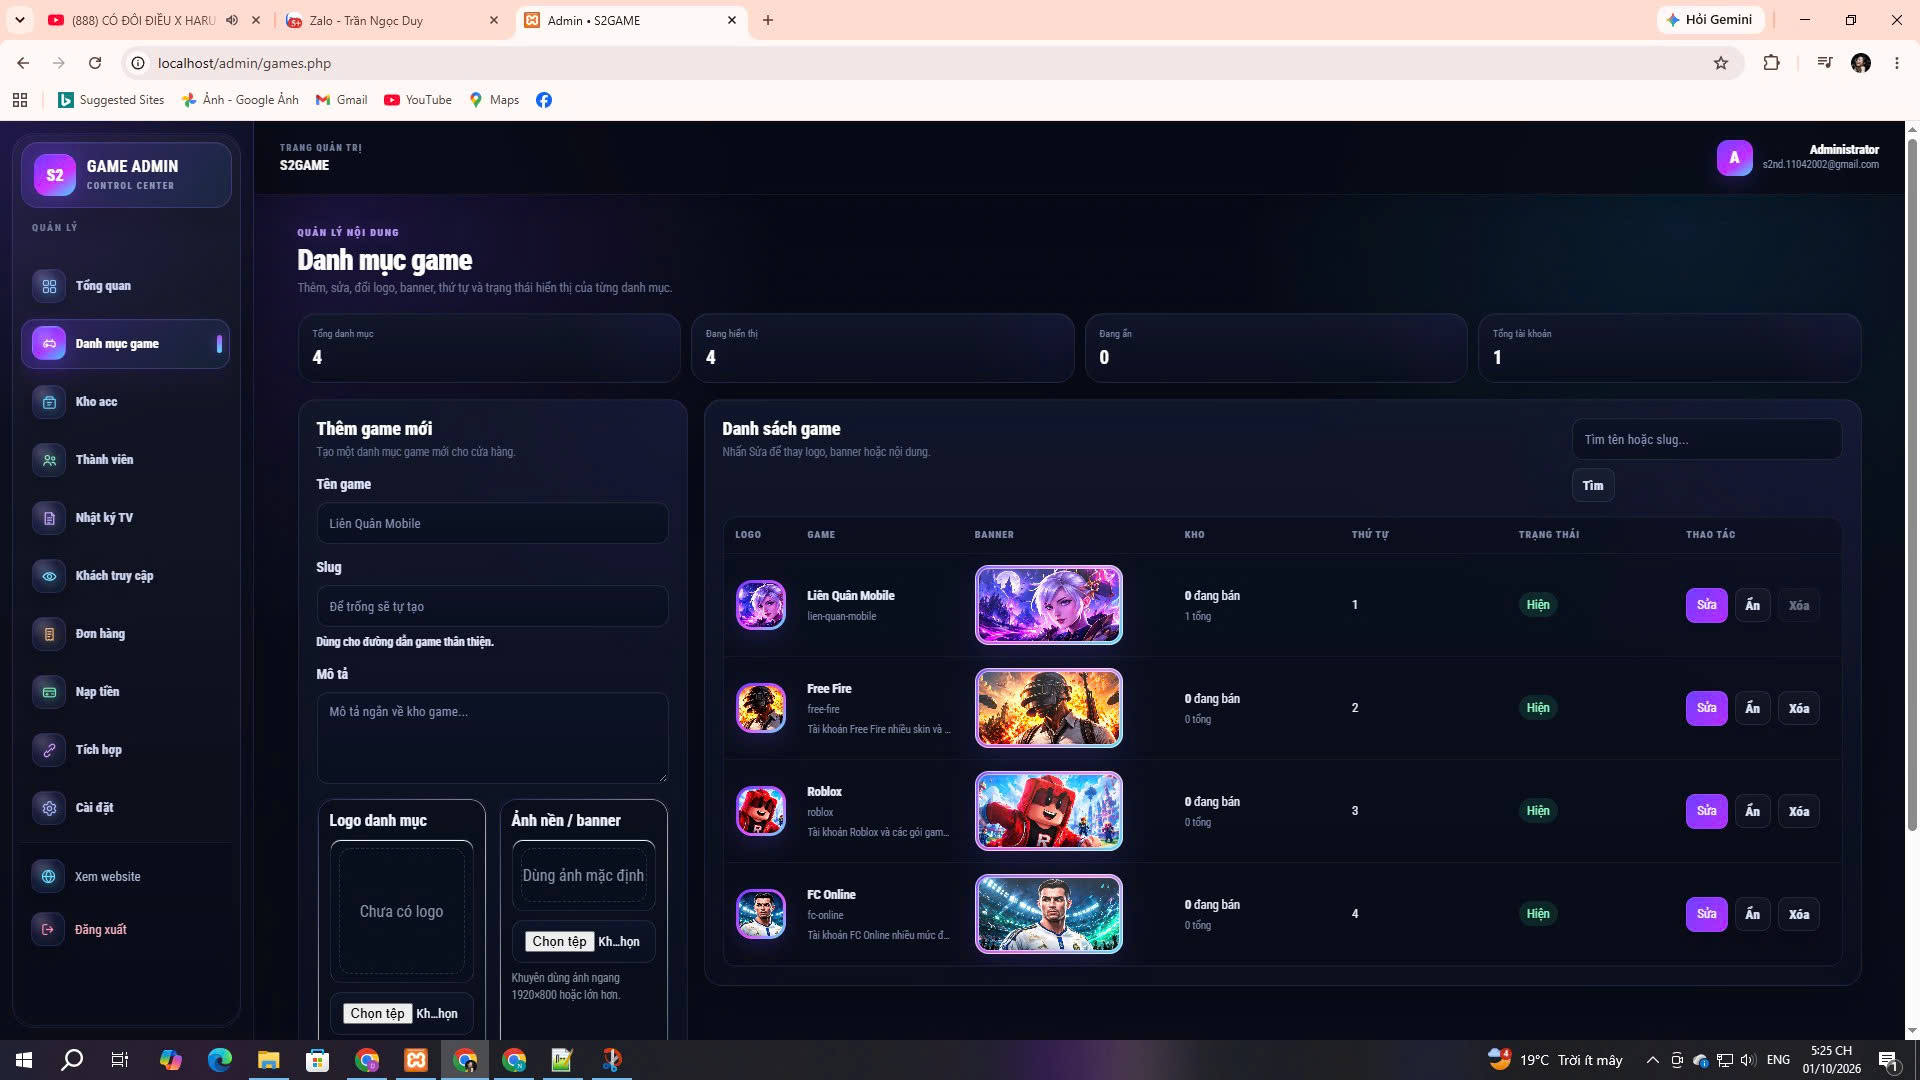Click the Tìm search button
Screen dimensions: 1920x1080
[1593, 485]
